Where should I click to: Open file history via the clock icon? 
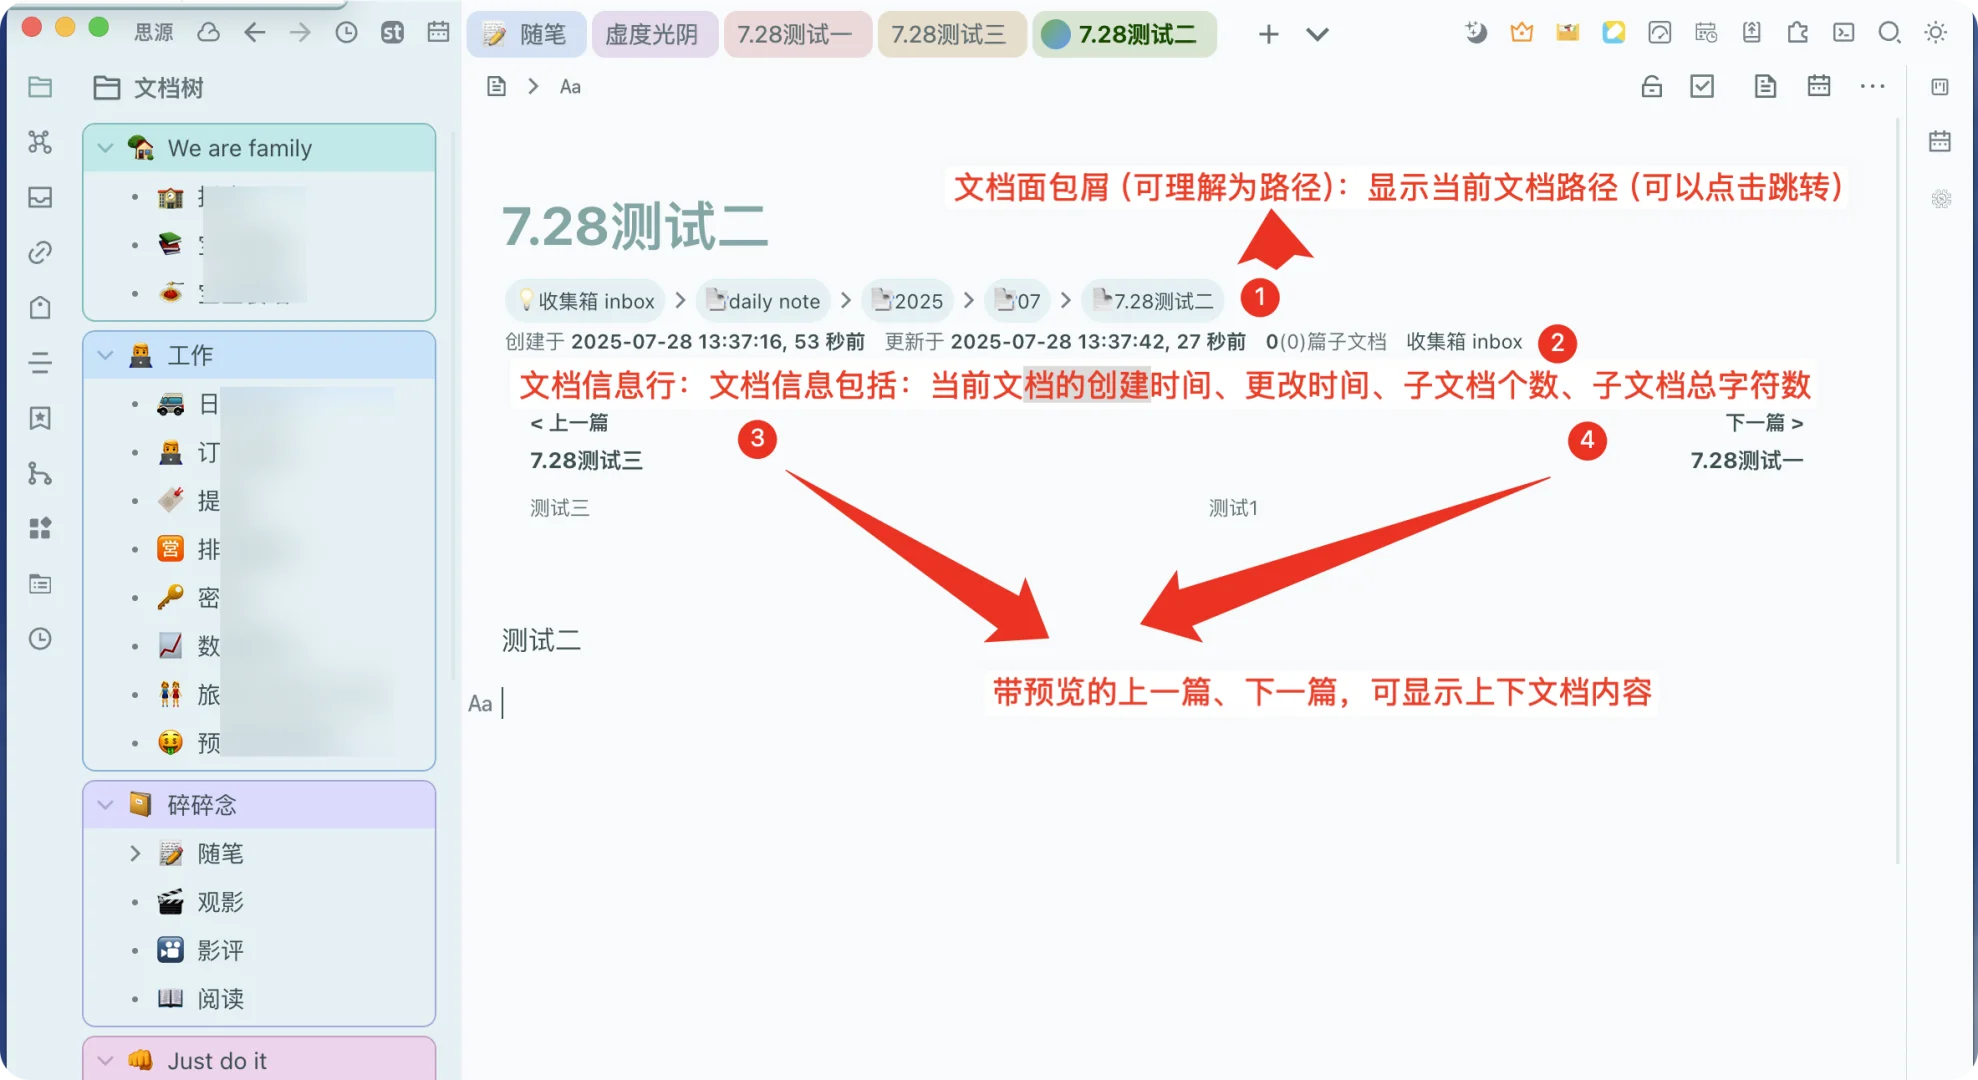pos(40,638)
